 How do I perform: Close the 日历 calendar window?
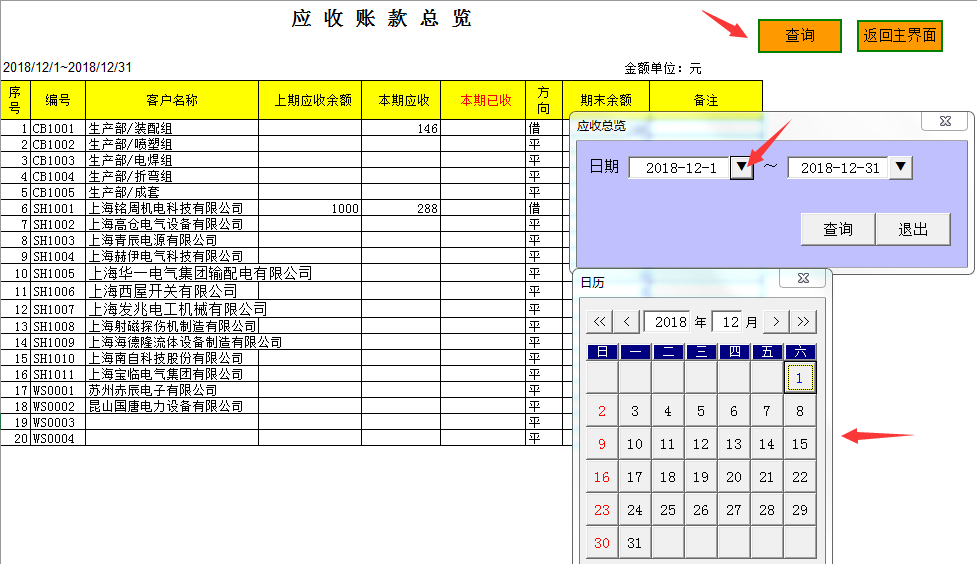(x=803, y=278)
